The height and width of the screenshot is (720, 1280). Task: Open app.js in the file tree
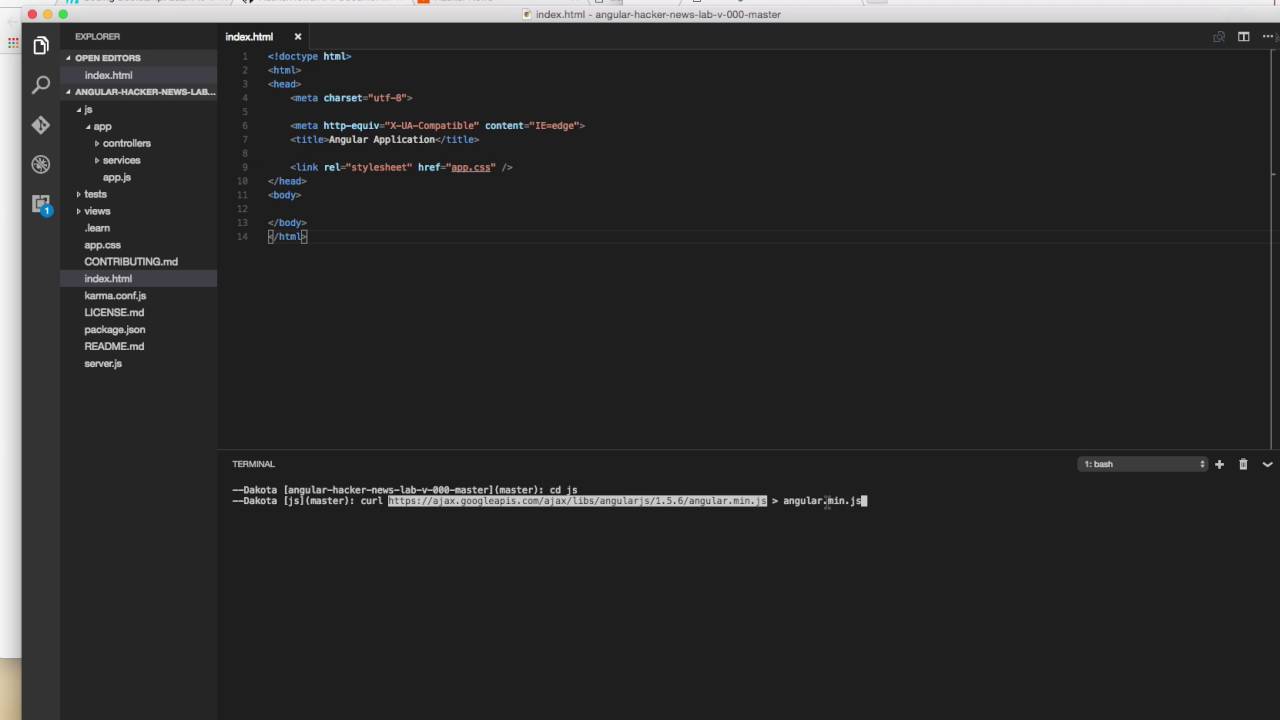(x=116, y=177)
